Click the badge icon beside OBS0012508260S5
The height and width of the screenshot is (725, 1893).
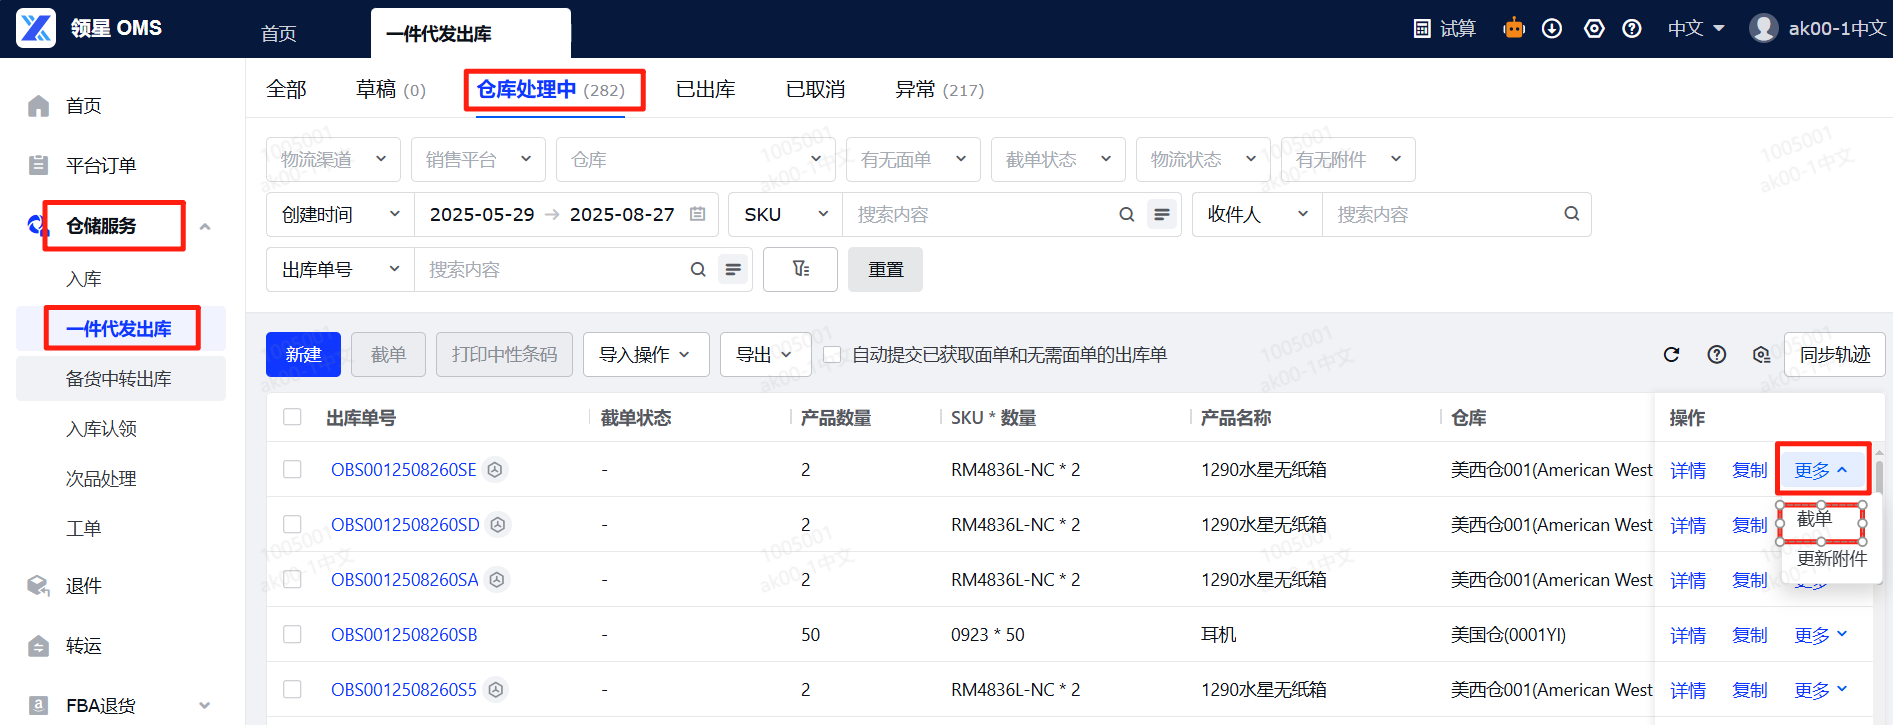click(496, 689)
